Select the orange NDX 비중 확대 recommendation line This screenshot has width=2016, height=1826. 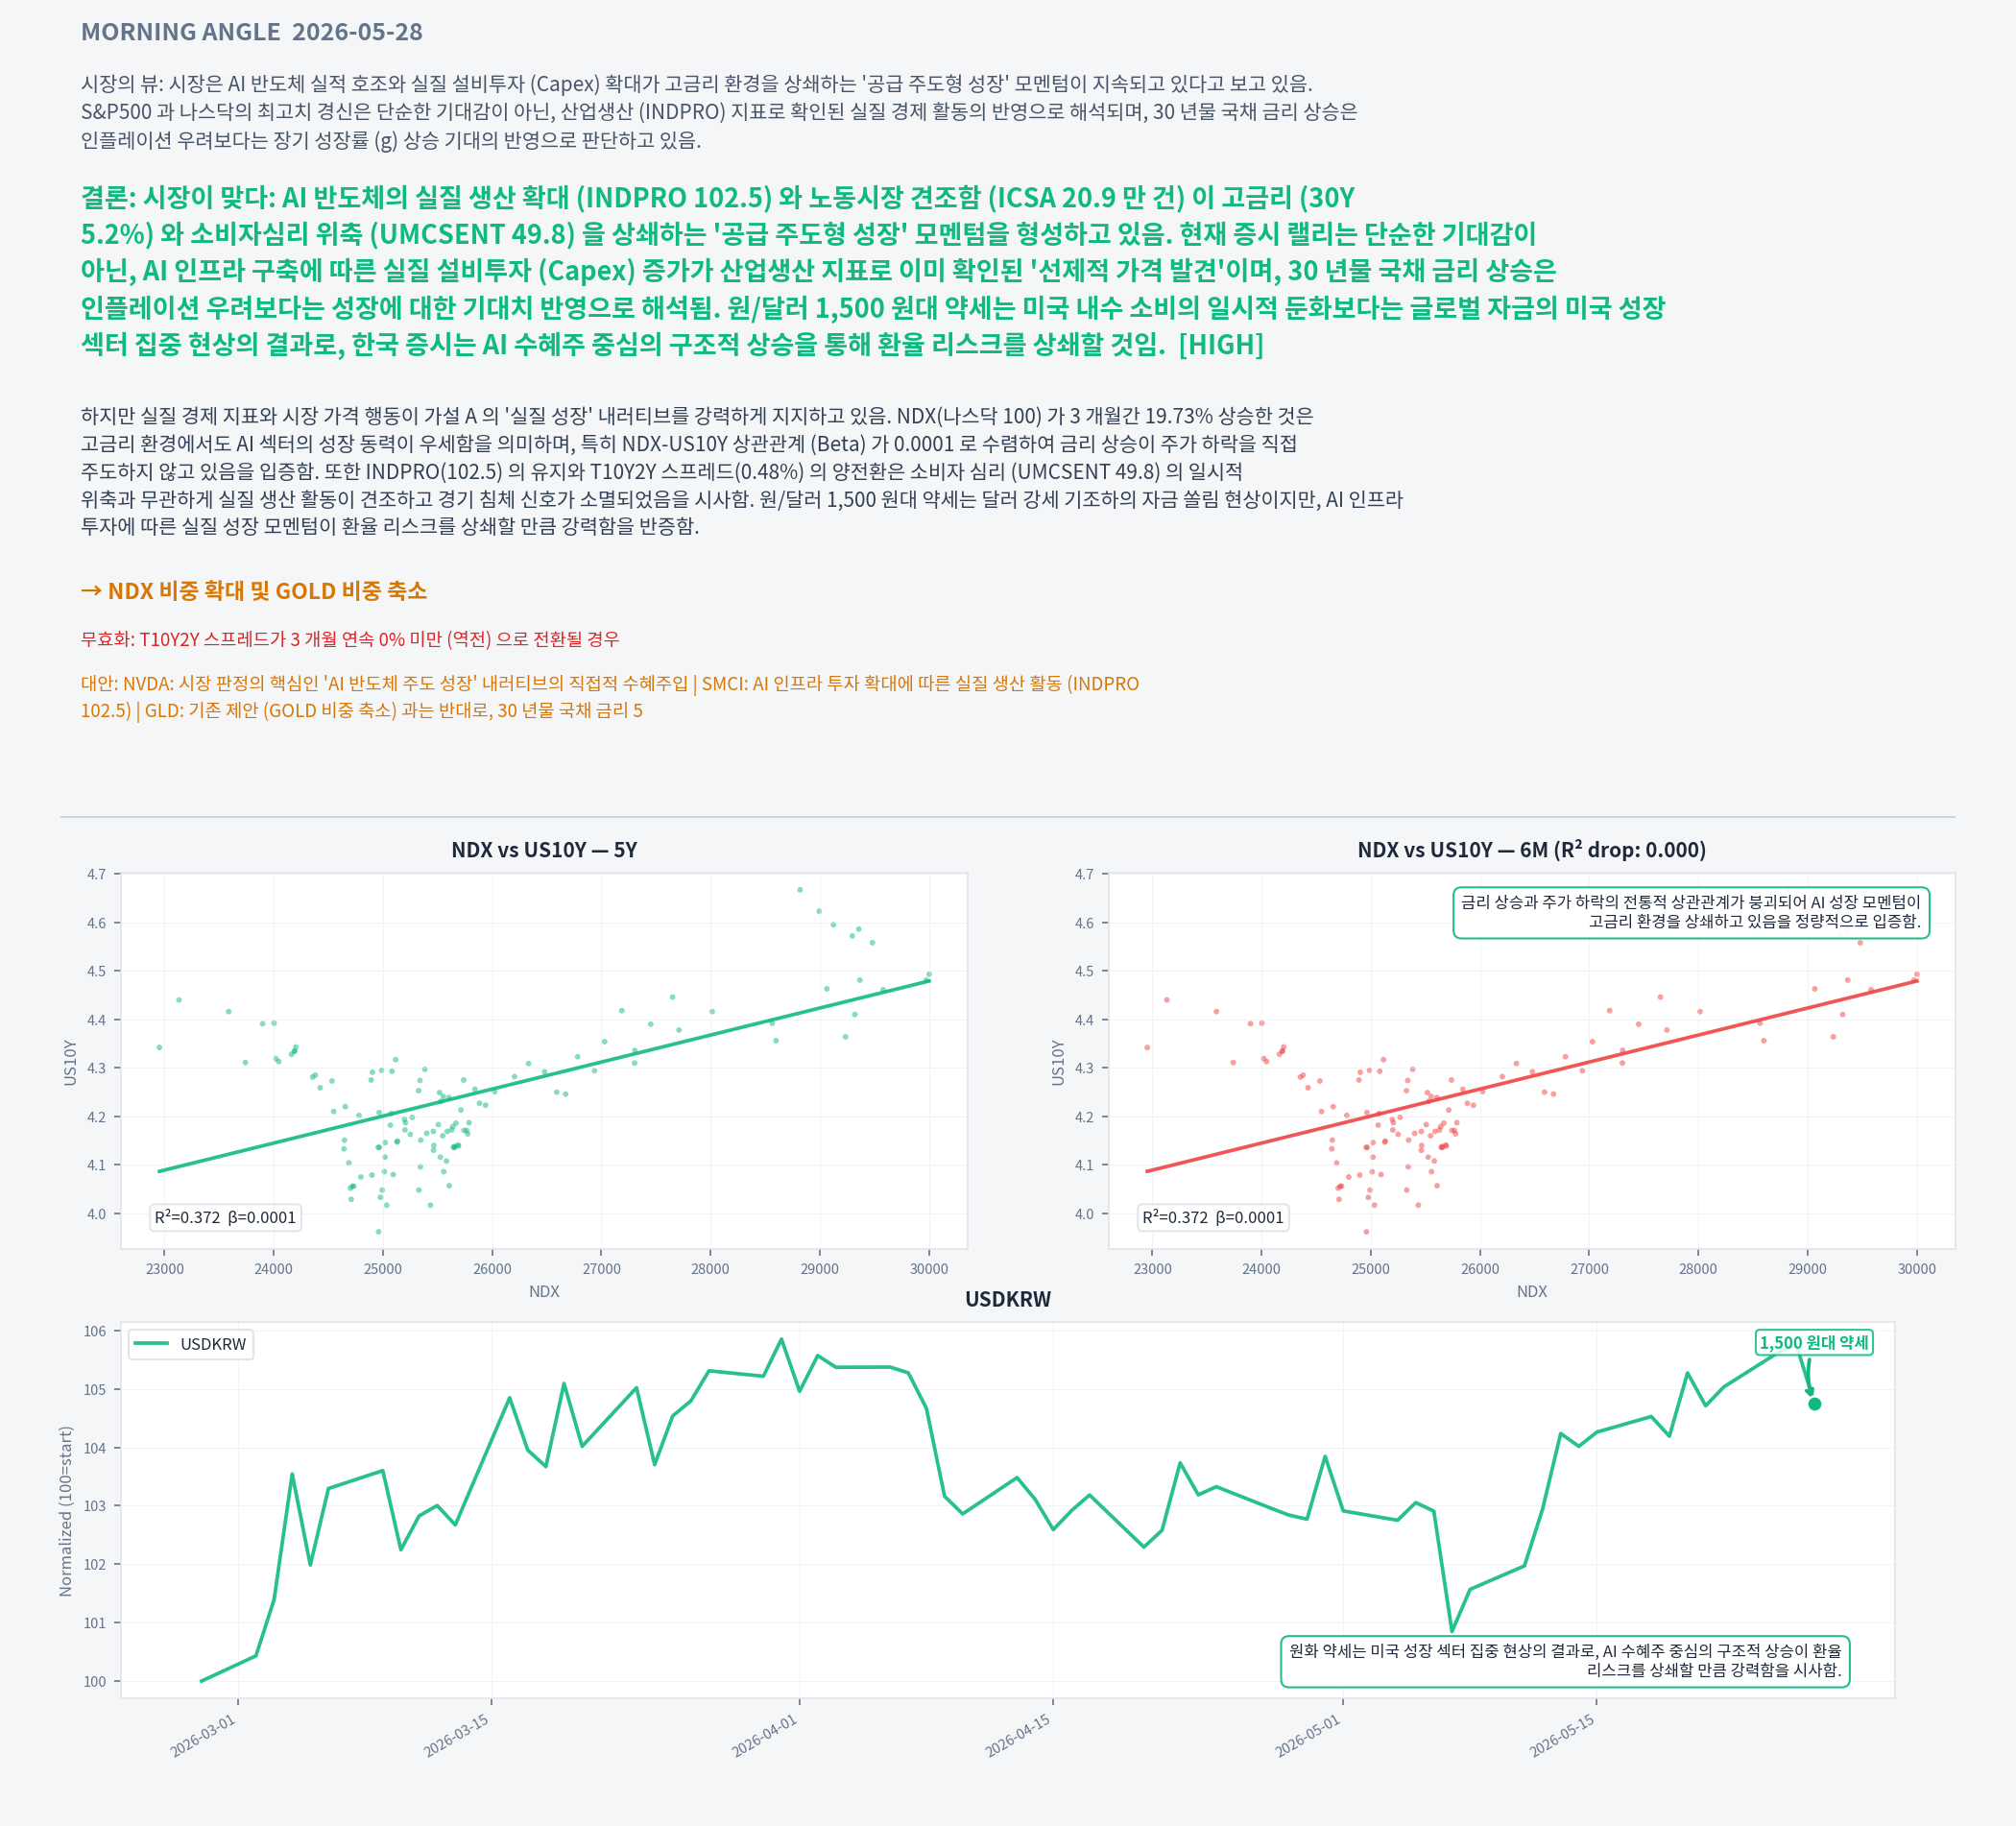(254, 591)
